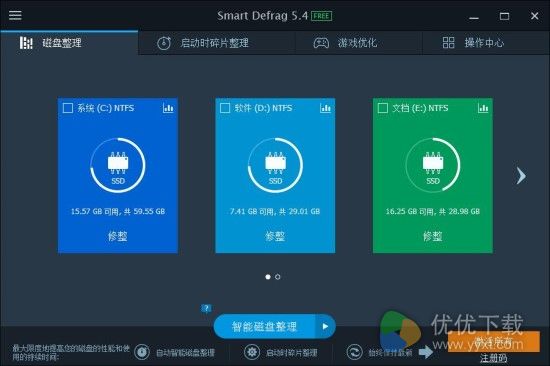The image size is (550, 366).
Task: Open the hamburger main menu
Action: pos(15,15)
